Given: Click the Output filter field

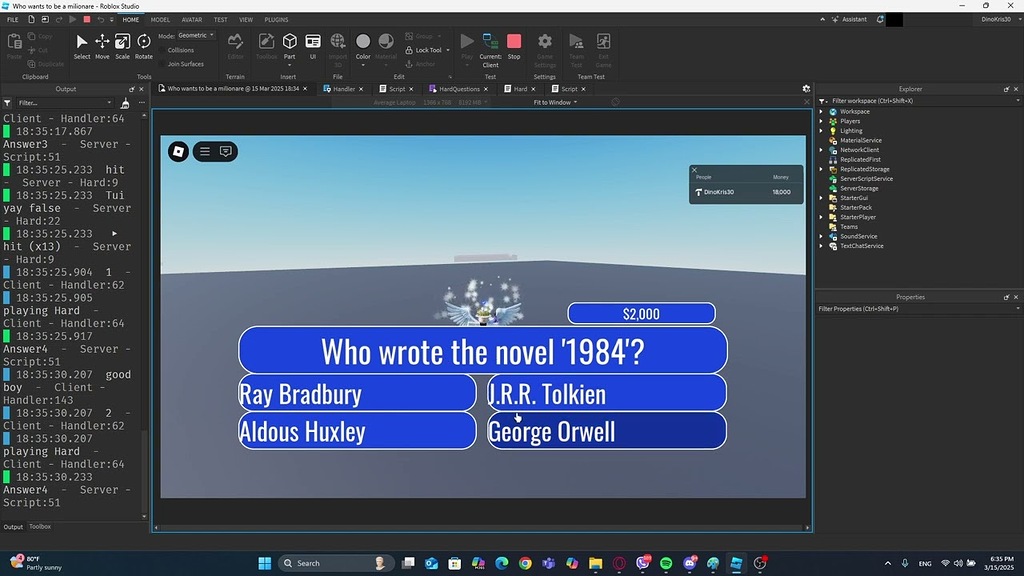Looking at the screenshot, I should click(x=64, y=103).
